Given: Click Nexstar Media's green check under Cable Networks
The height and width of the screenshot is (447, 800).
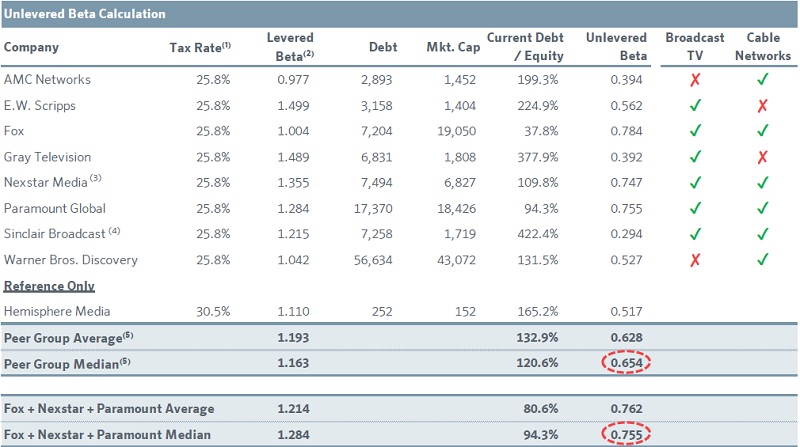Looking at the screenshot, I should point(764,182).
